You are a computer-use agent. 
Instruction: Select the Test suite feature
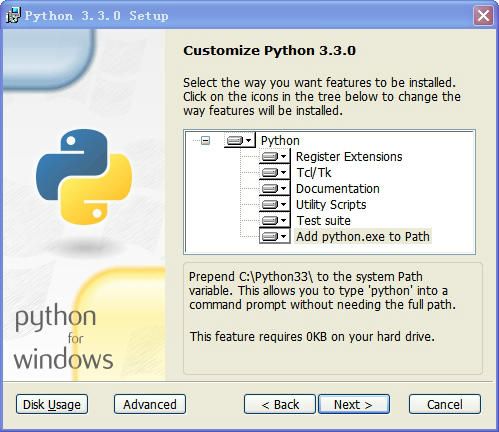pos(323,221)
